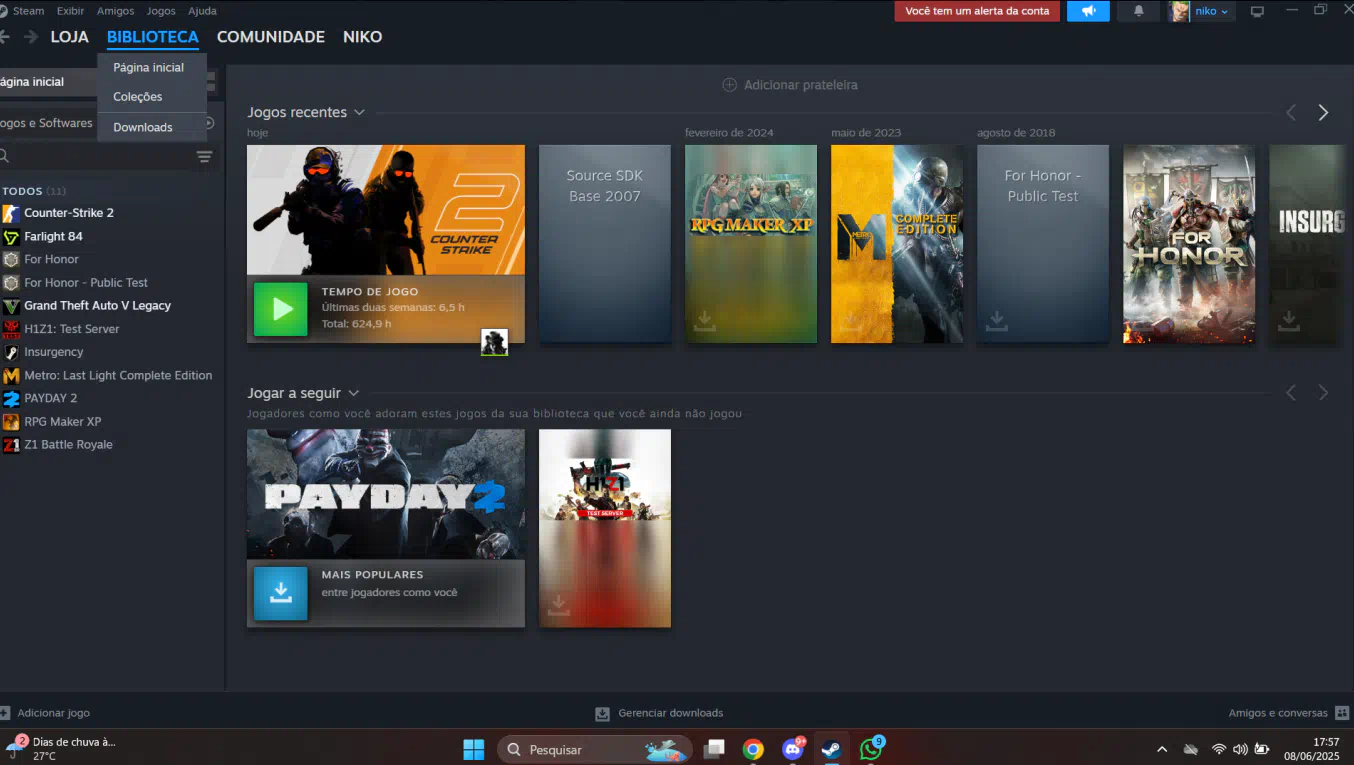Click the account alert red button

point(977,11)
